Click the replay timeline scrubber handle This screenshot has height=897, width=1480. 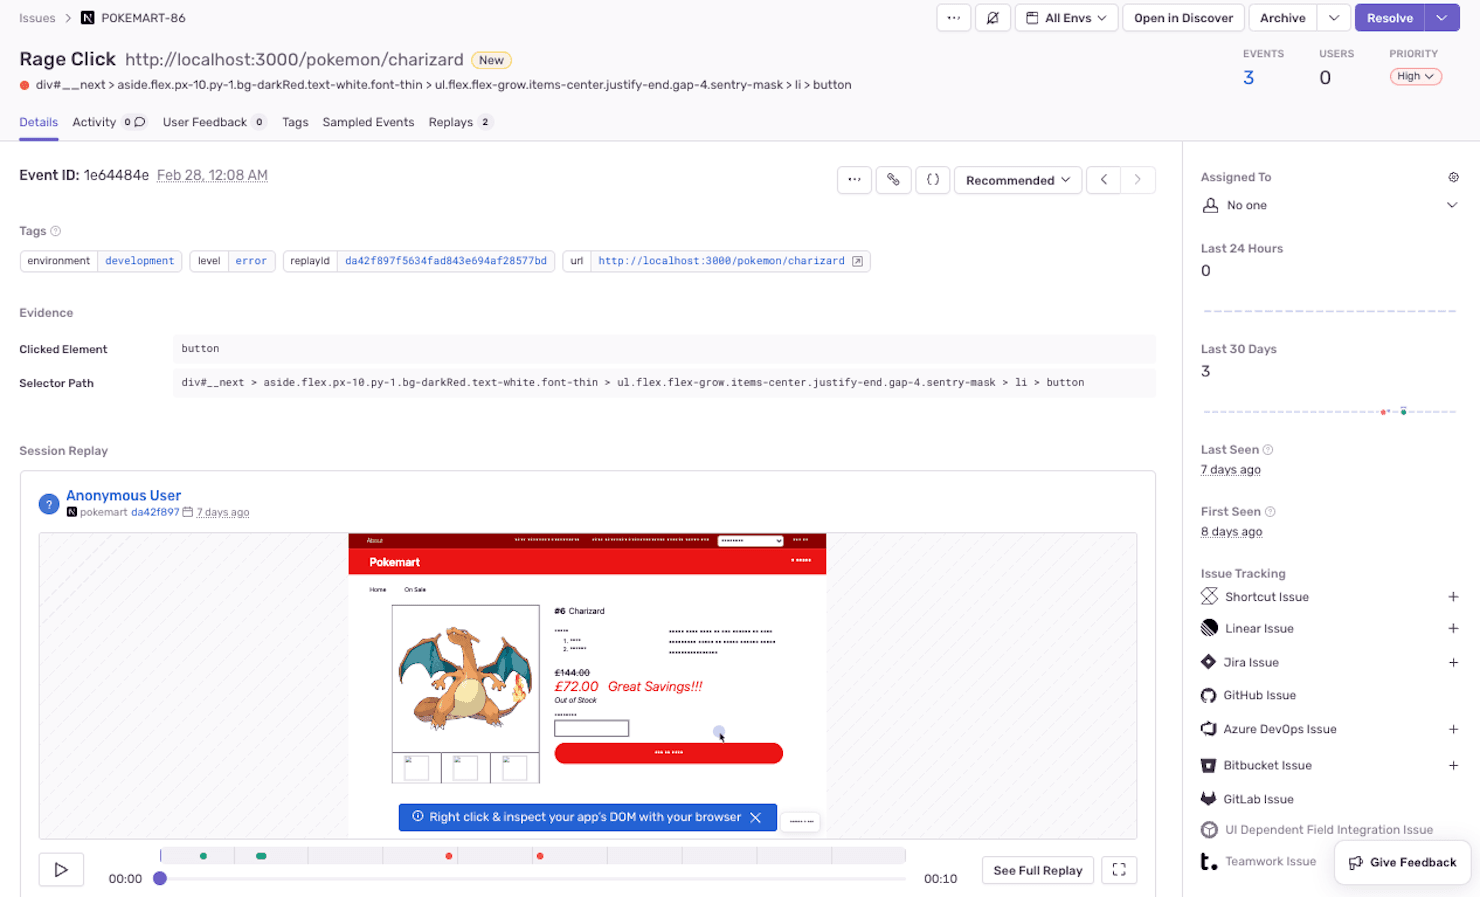coord(160,878)
